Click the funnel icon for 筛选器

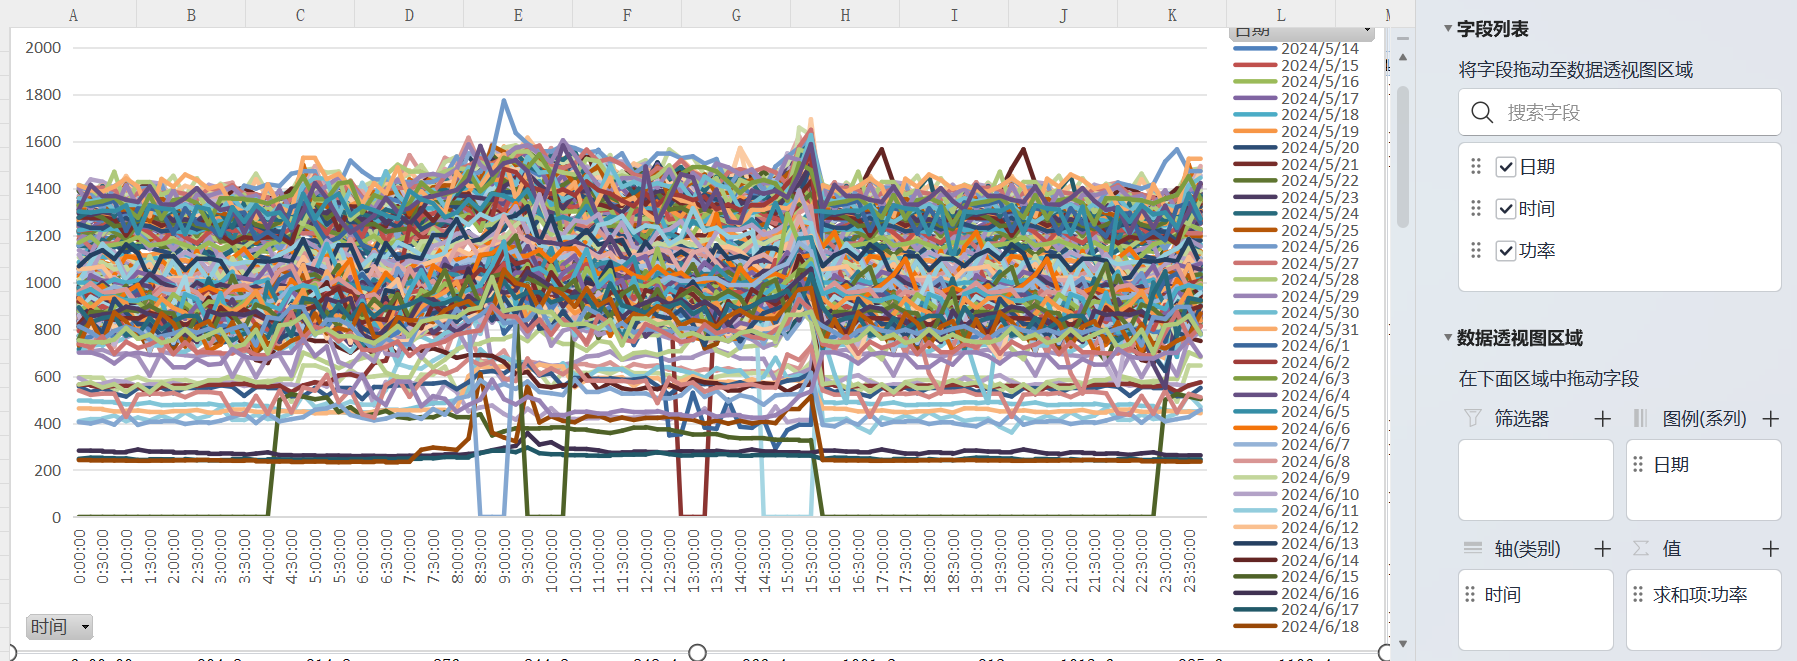click(x=1472, y=419)
